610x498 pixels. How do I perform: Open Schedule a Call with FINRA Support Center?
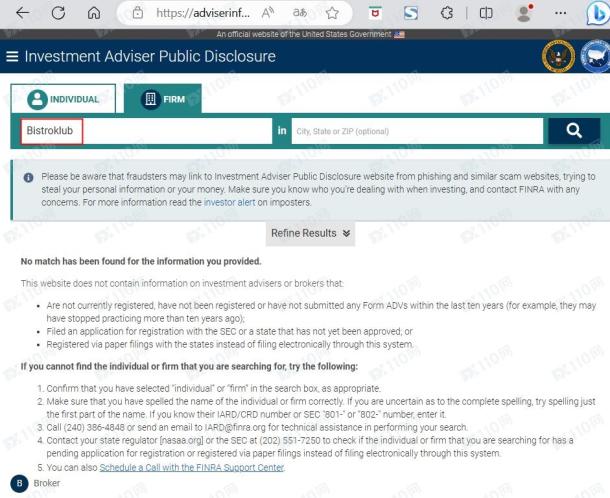pos(192,467)
